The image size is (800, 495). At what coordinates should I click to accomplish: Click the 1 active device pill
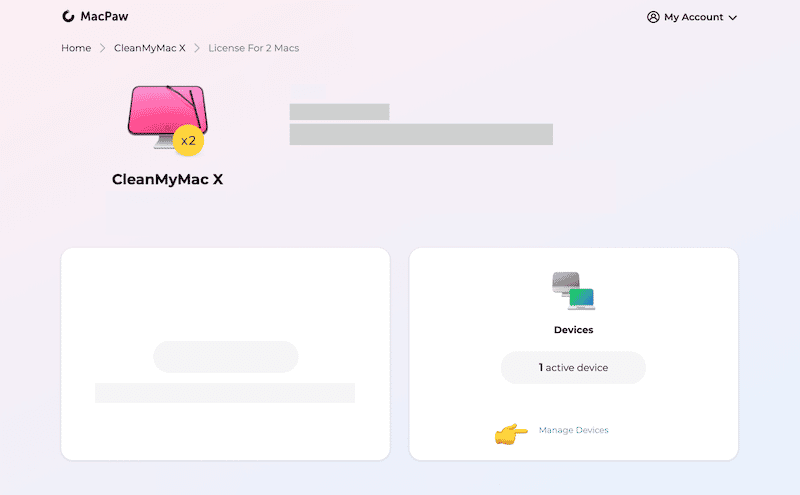(x=573, y=367)
